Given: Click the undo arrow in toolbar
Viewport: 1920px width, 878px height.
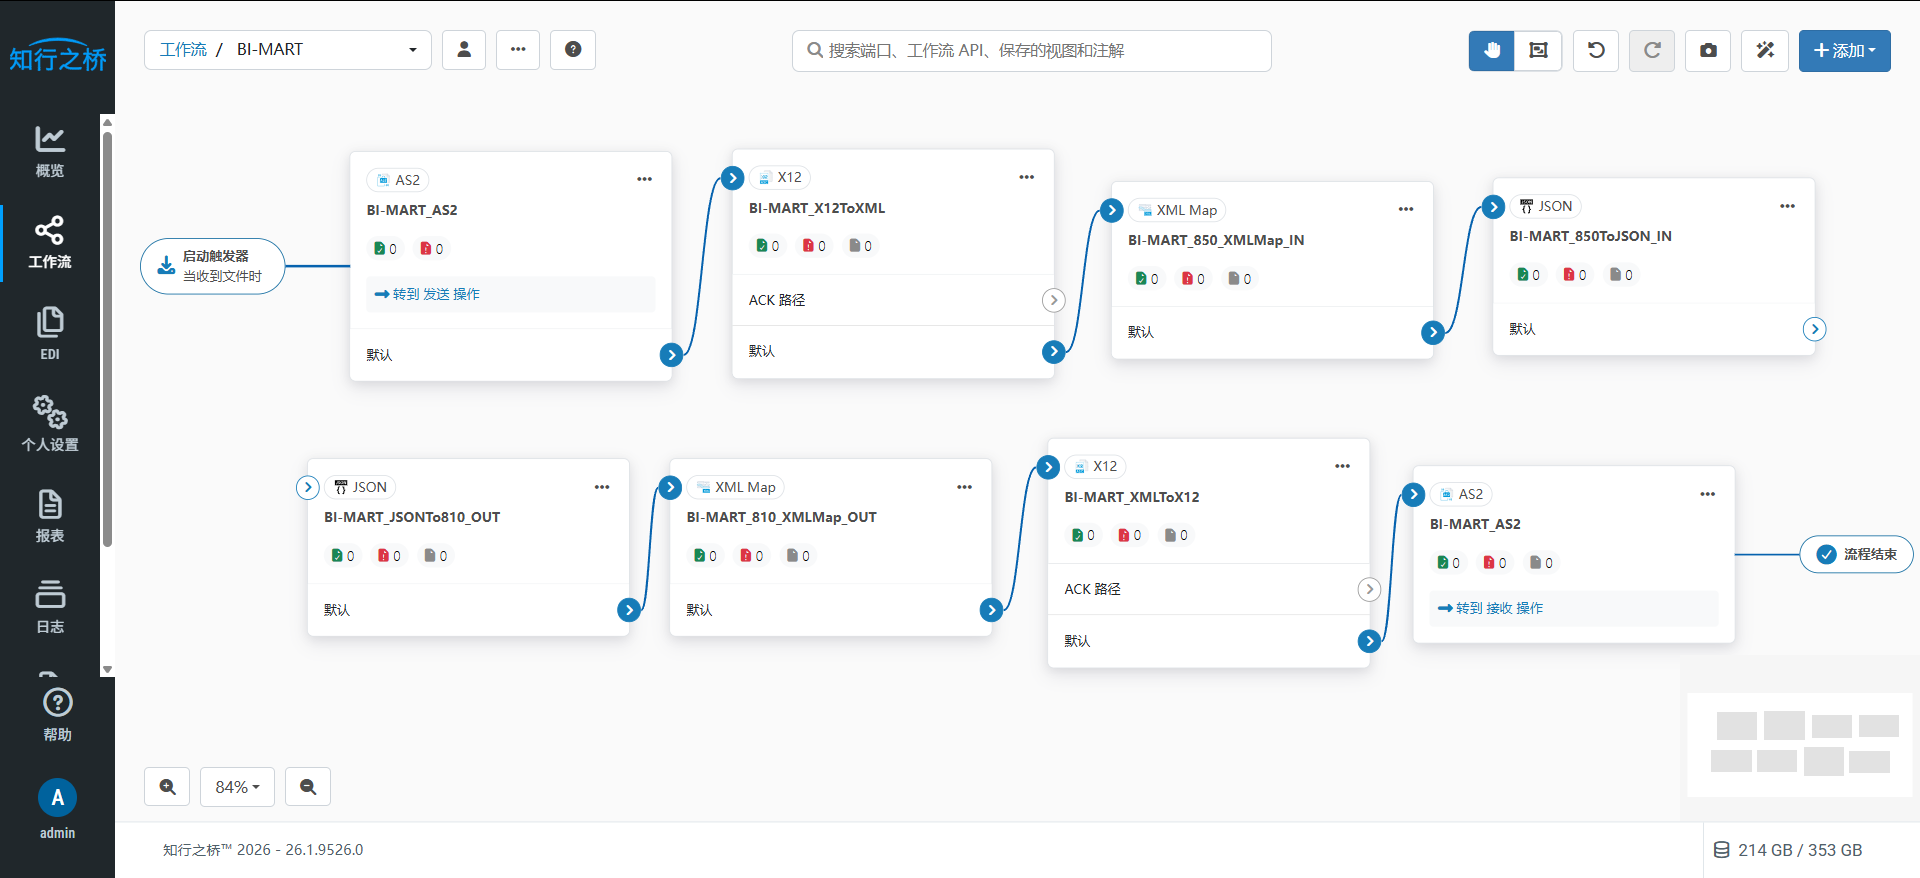Looking at the screenshot, I should pyautogui.click(x=1596, y=50).
